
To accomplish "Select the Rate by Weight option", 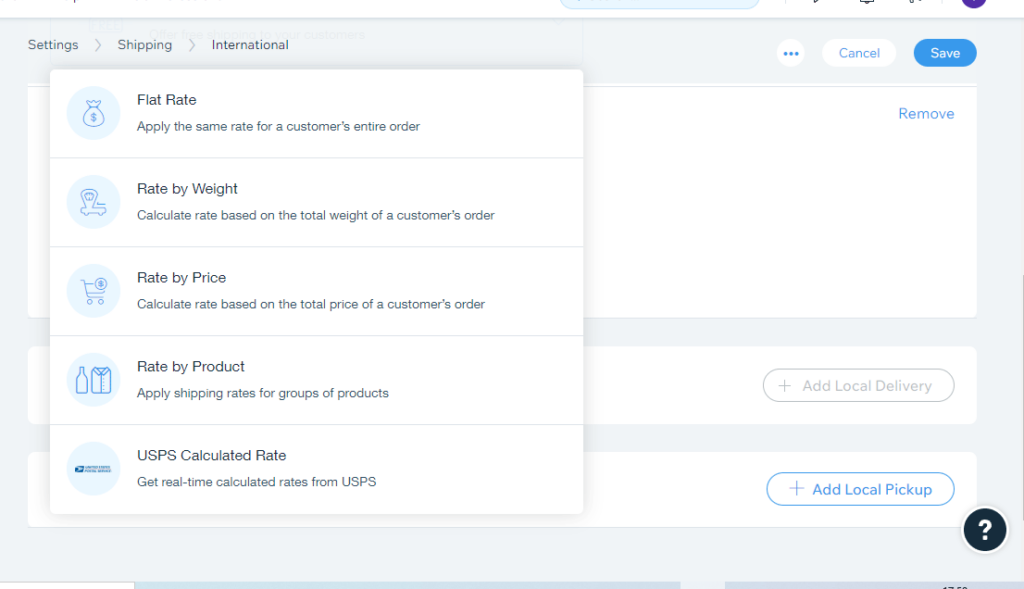I will pos(316,202).
